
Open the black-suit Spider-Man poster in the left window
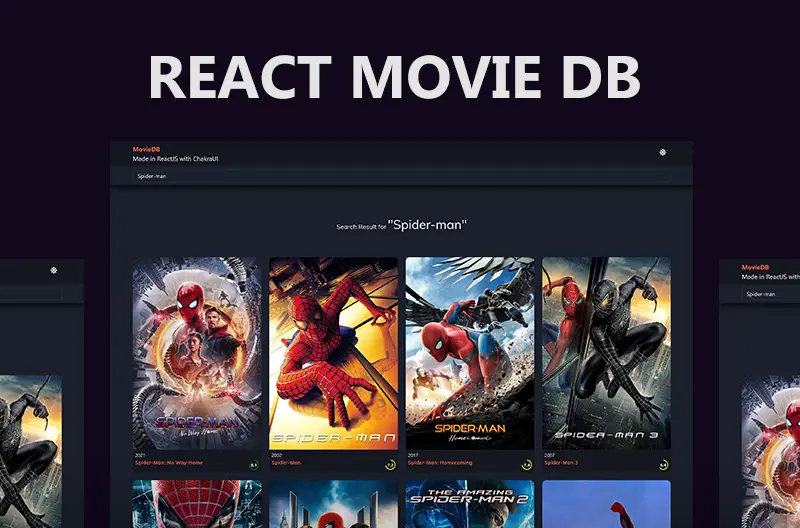(31, 452)
